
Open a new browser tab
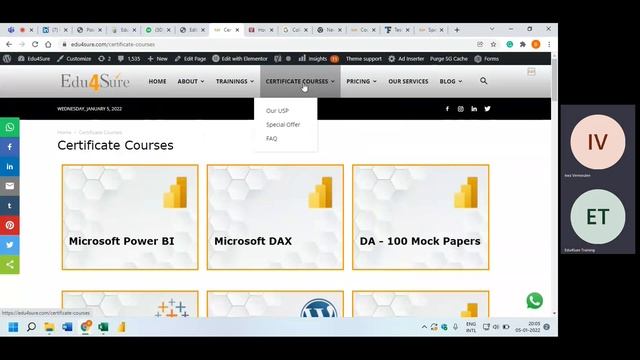(457, 30)
